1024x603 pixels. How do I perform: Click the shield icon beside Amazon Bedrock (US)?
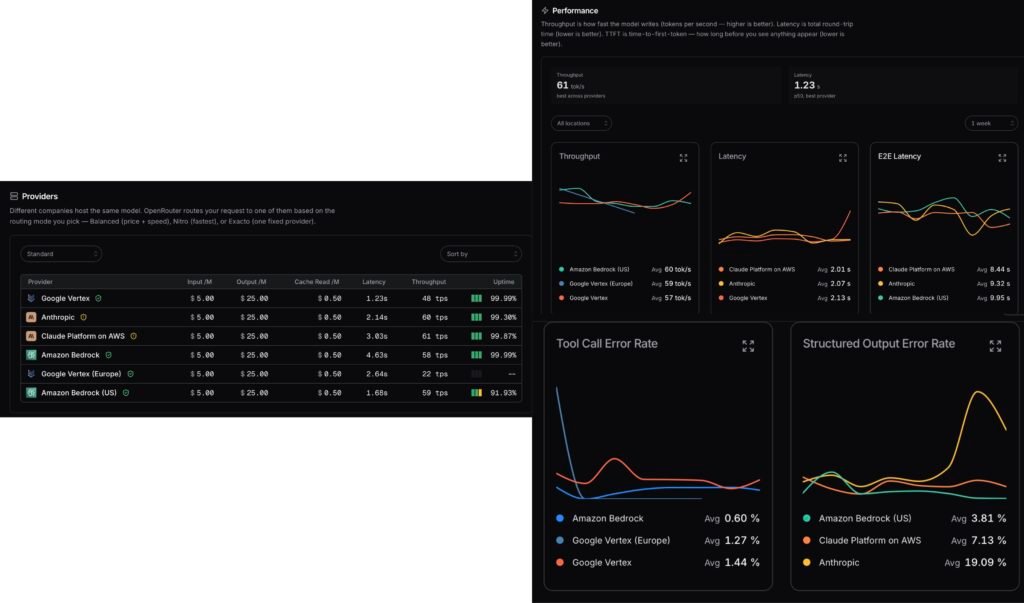(x=125, y=393)
